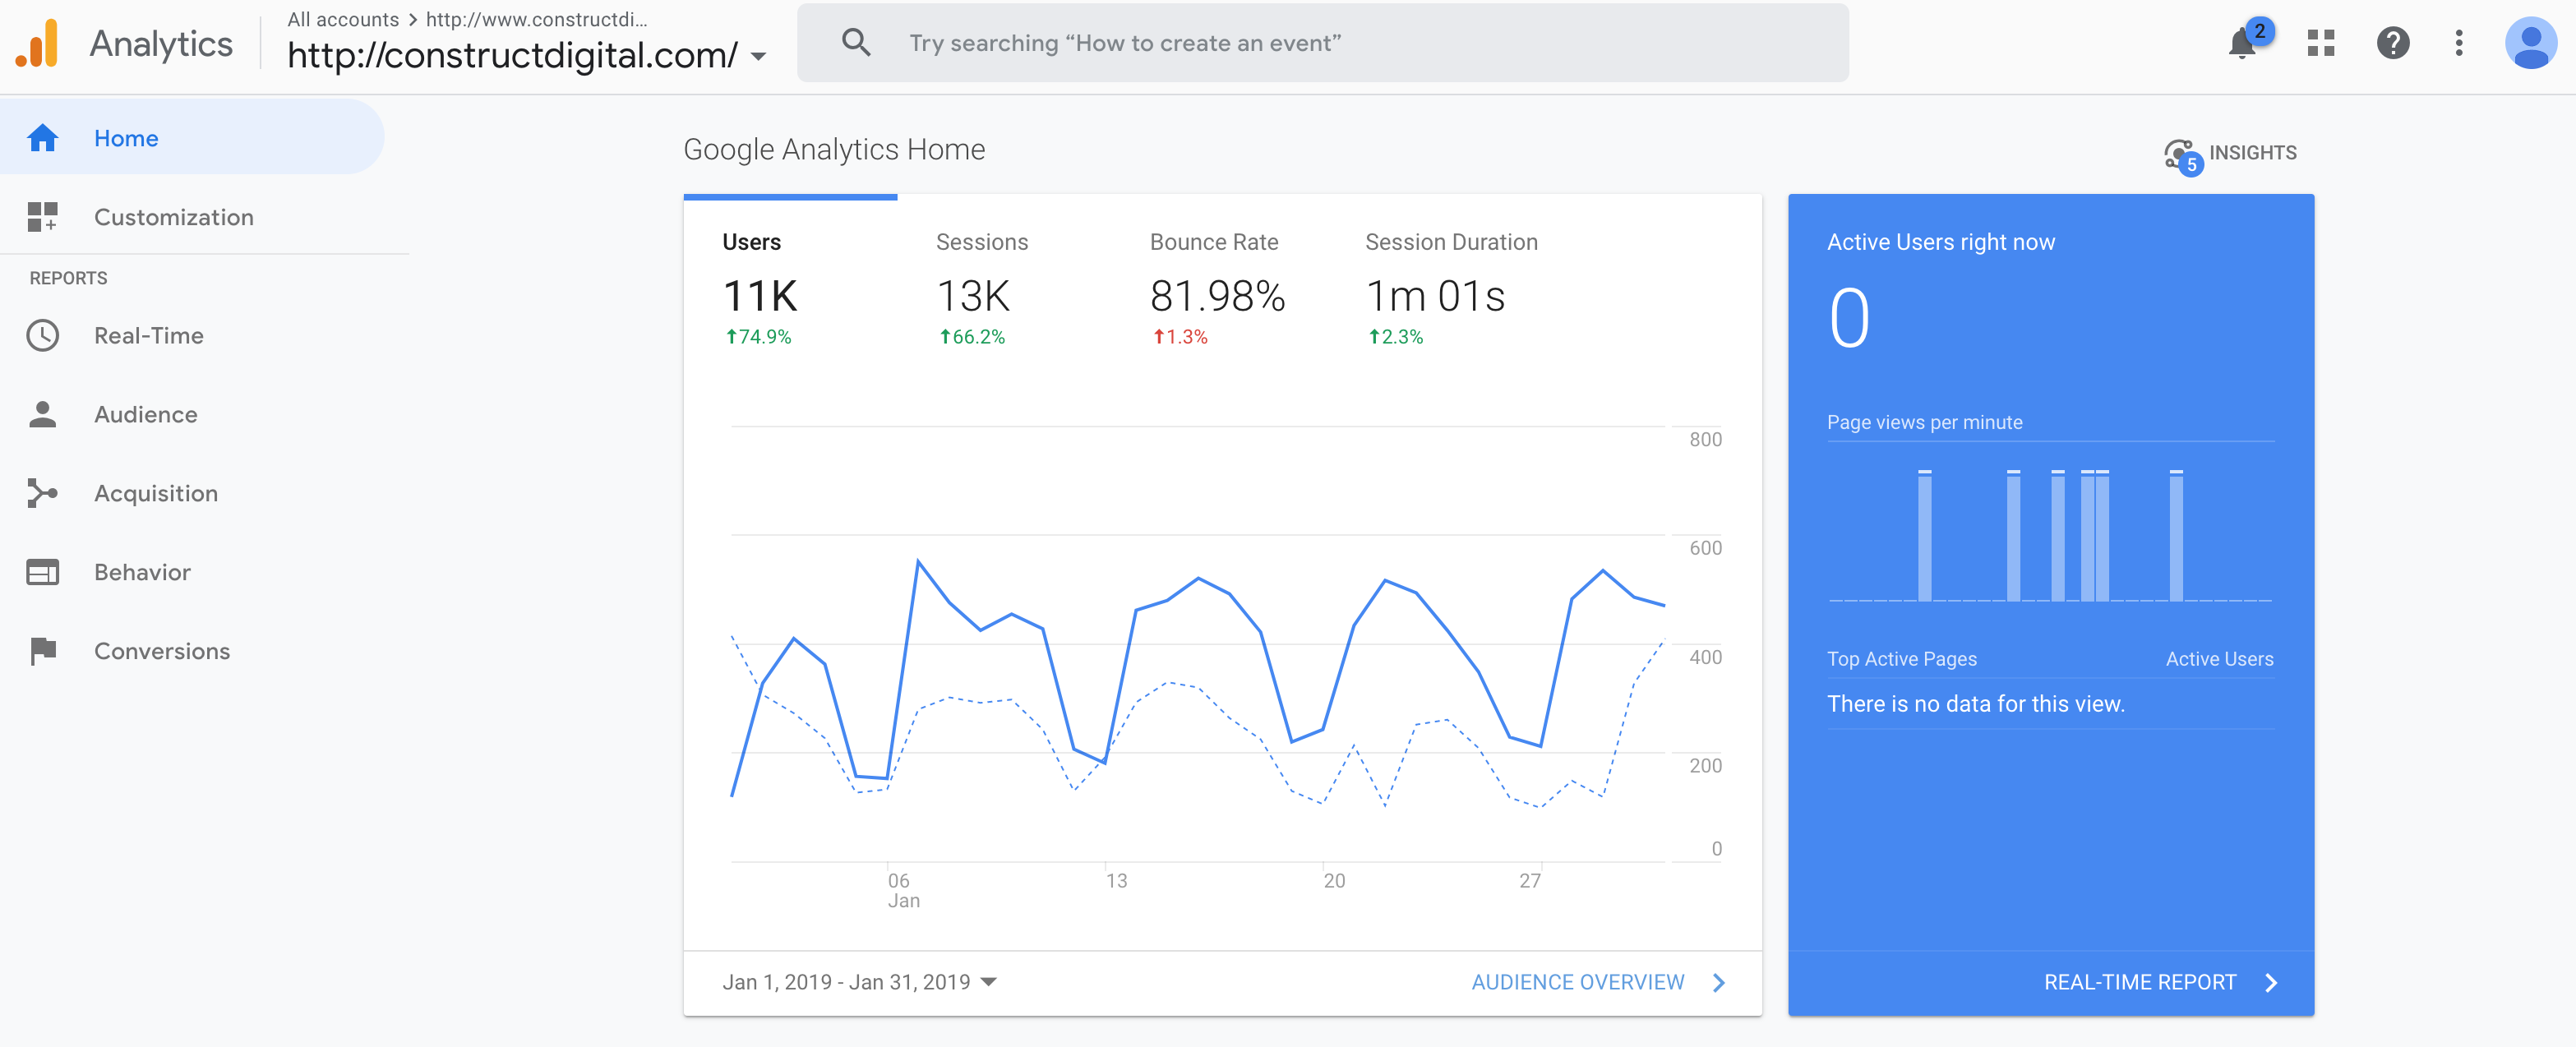Expand the Behavior reports section
The image size is (2576, 1047).
click(142, 573)
